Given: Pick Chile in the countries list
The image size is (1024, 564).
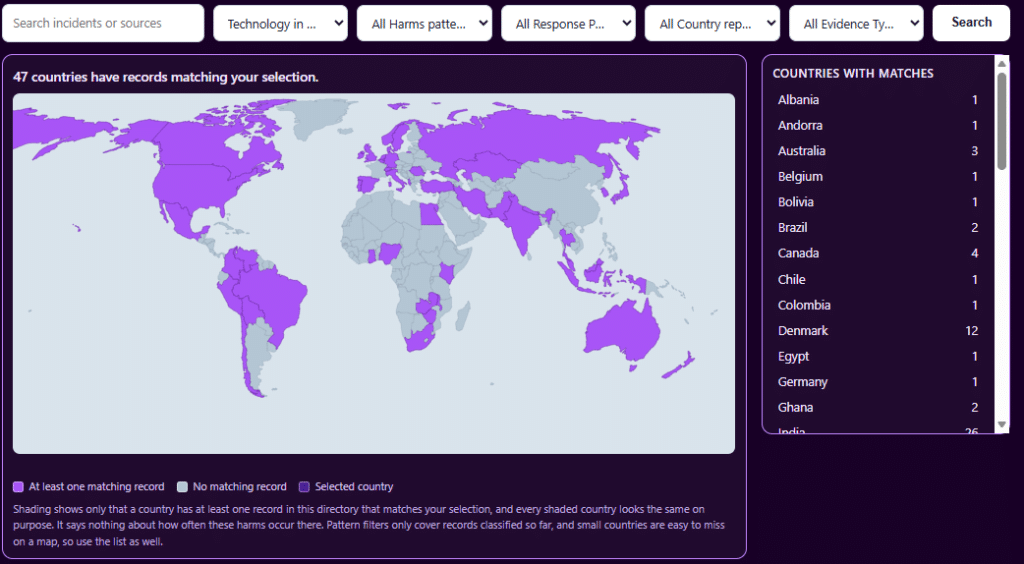Looking at the screenshot, I should pos(878,279).
